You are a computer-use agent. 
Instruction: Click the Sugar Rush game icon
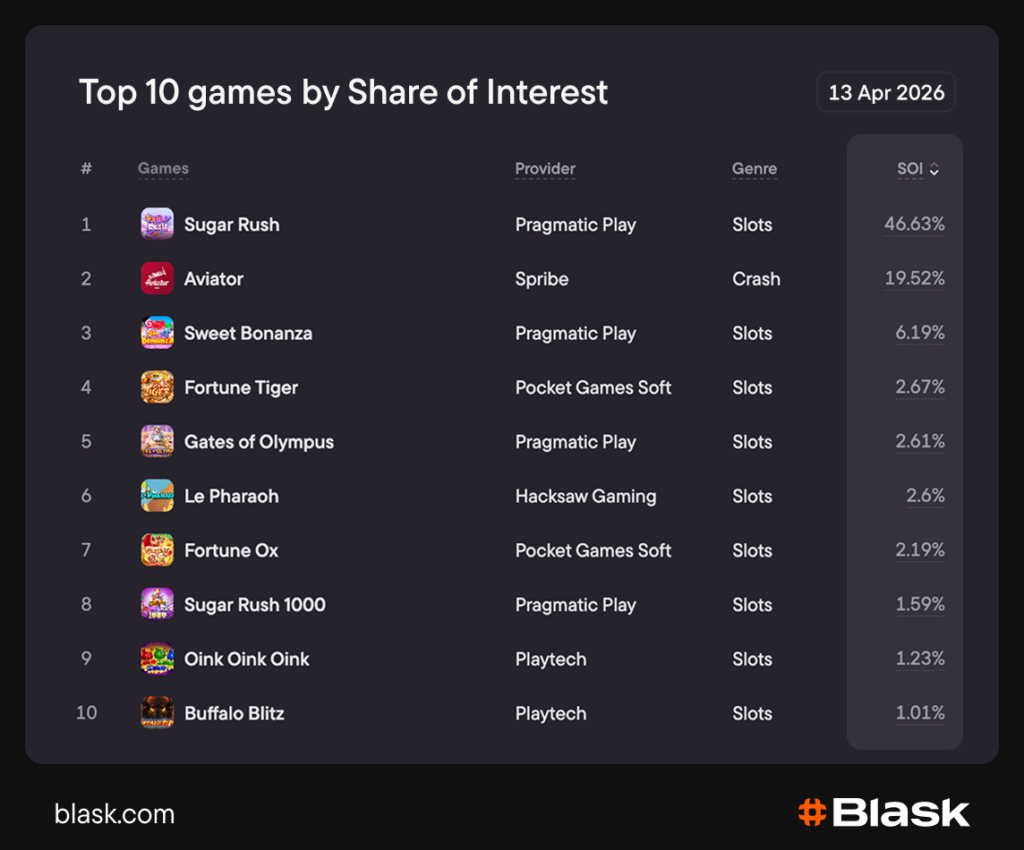coord(157,224)
